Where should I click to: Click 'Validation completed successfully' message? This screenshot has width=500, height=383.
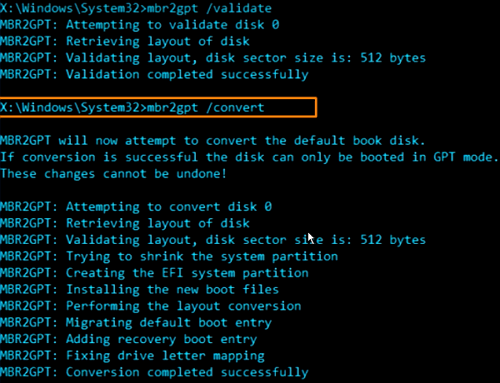tap(154, 74)
